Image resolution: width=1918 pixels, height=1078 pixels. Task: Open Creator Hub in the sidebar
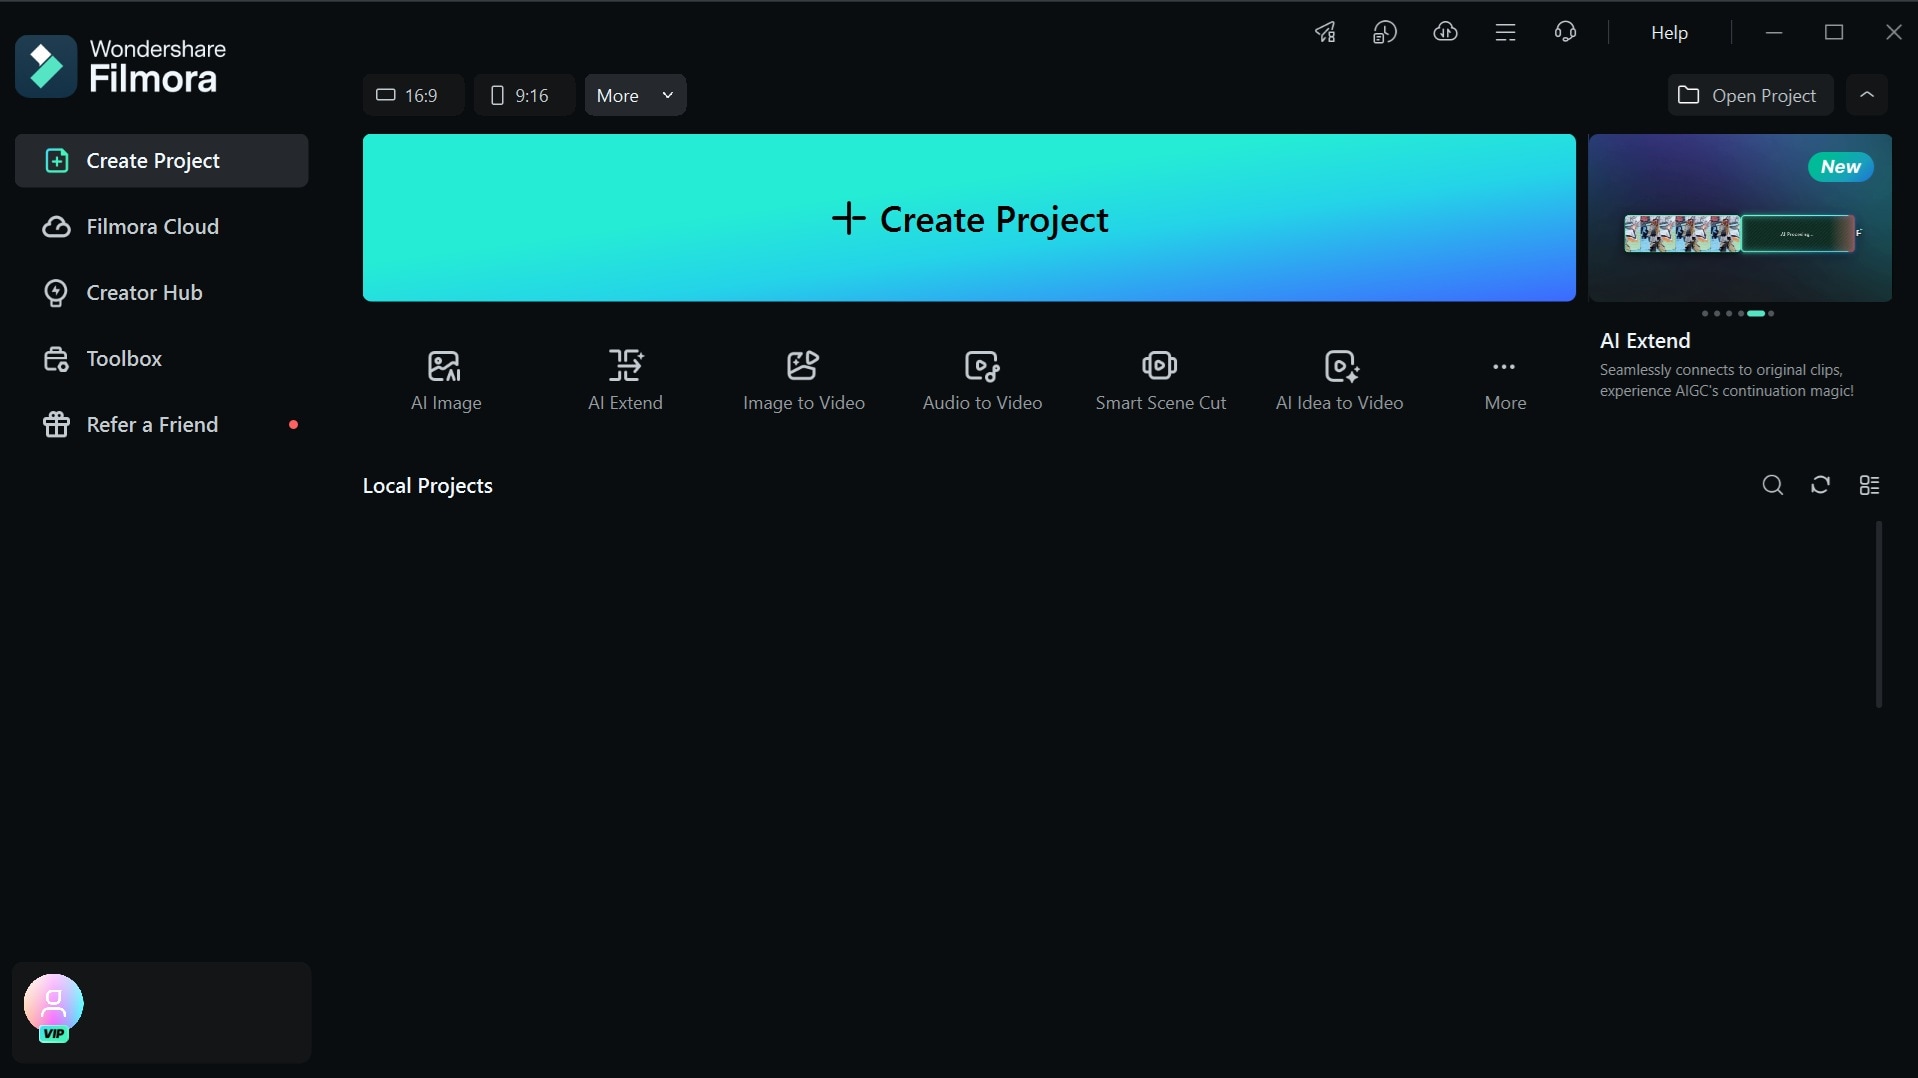161,292
